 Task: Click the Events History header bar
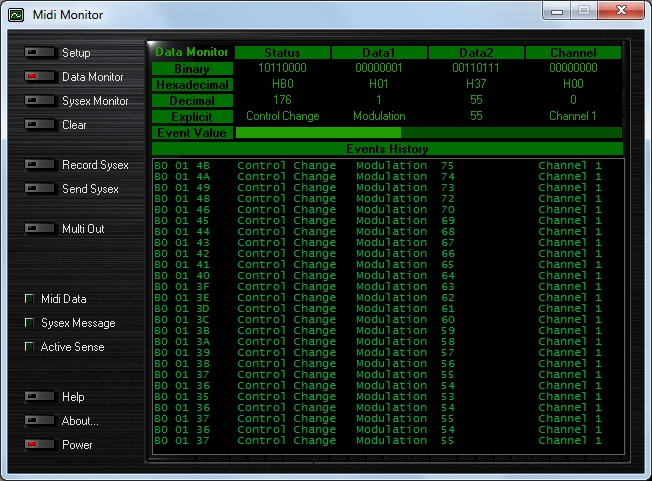coord(388,148)
